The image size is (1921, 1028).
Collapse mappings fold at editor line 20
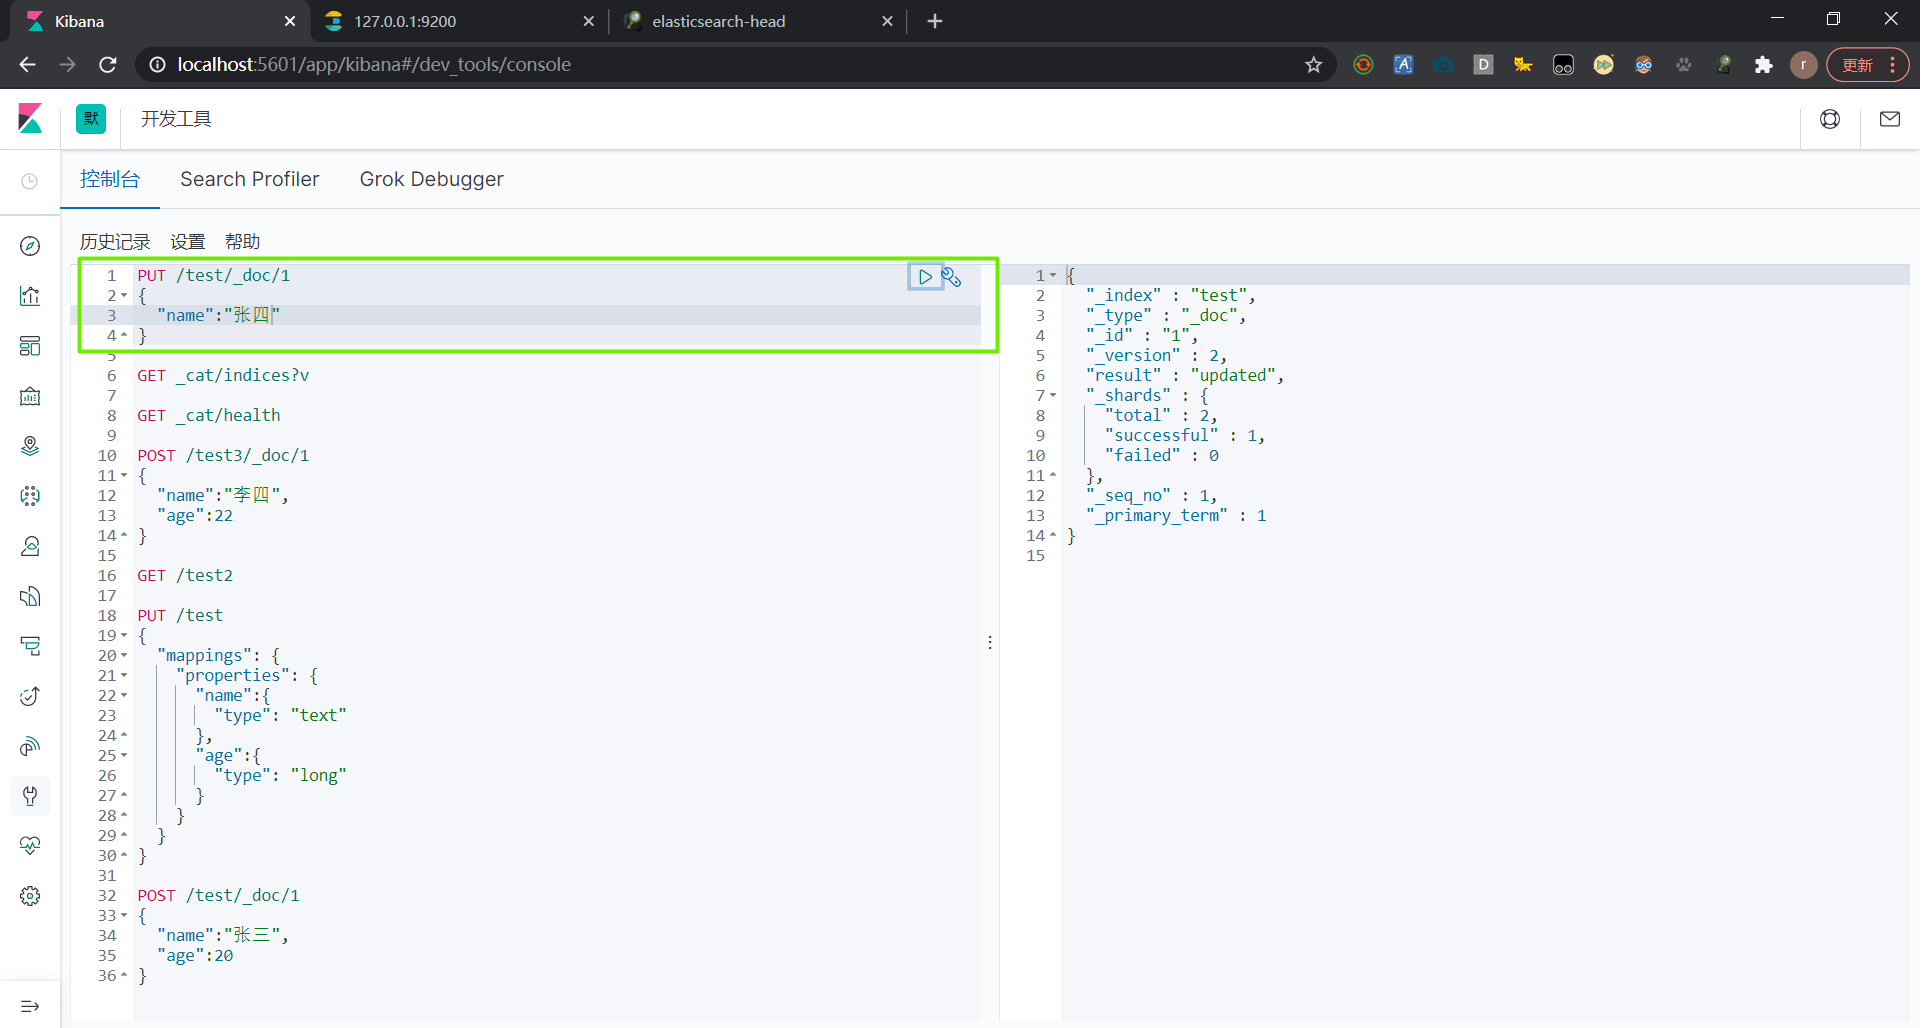pos(124,656)
